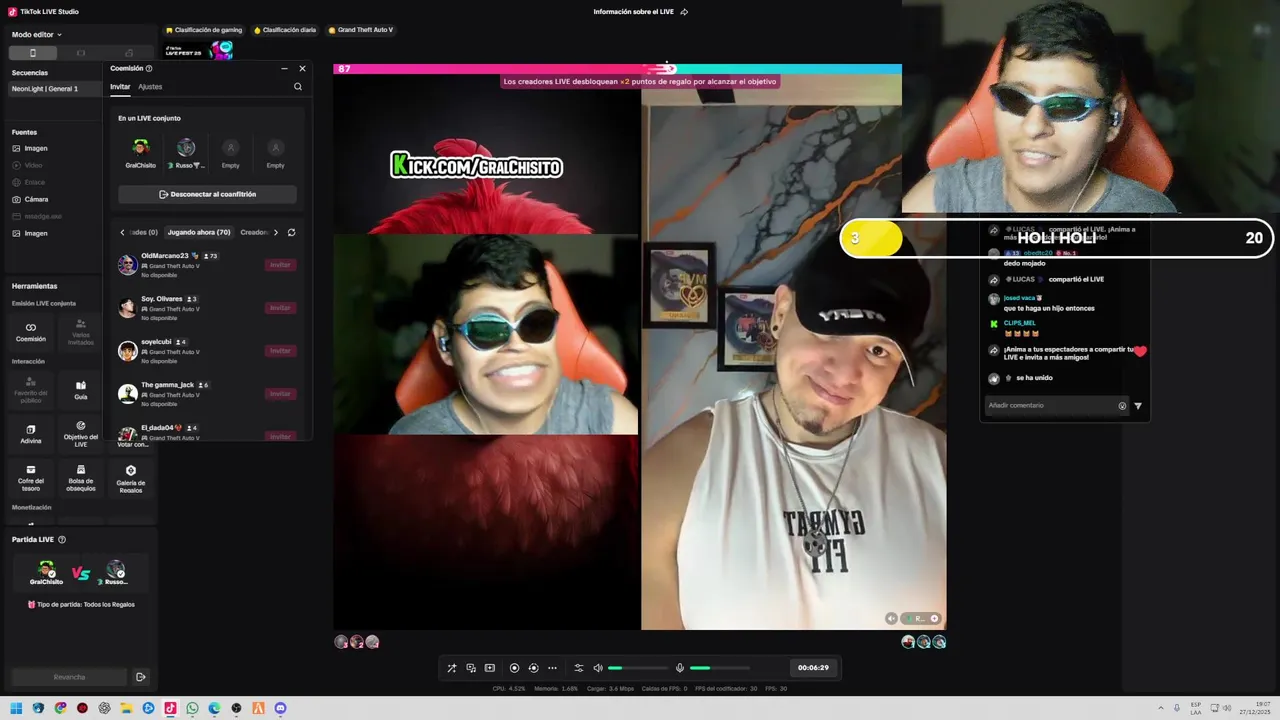The height and width of the screenshot is (720, 1280).
Task: Adjust the microphone volume slider
Action: pos(720,668)
